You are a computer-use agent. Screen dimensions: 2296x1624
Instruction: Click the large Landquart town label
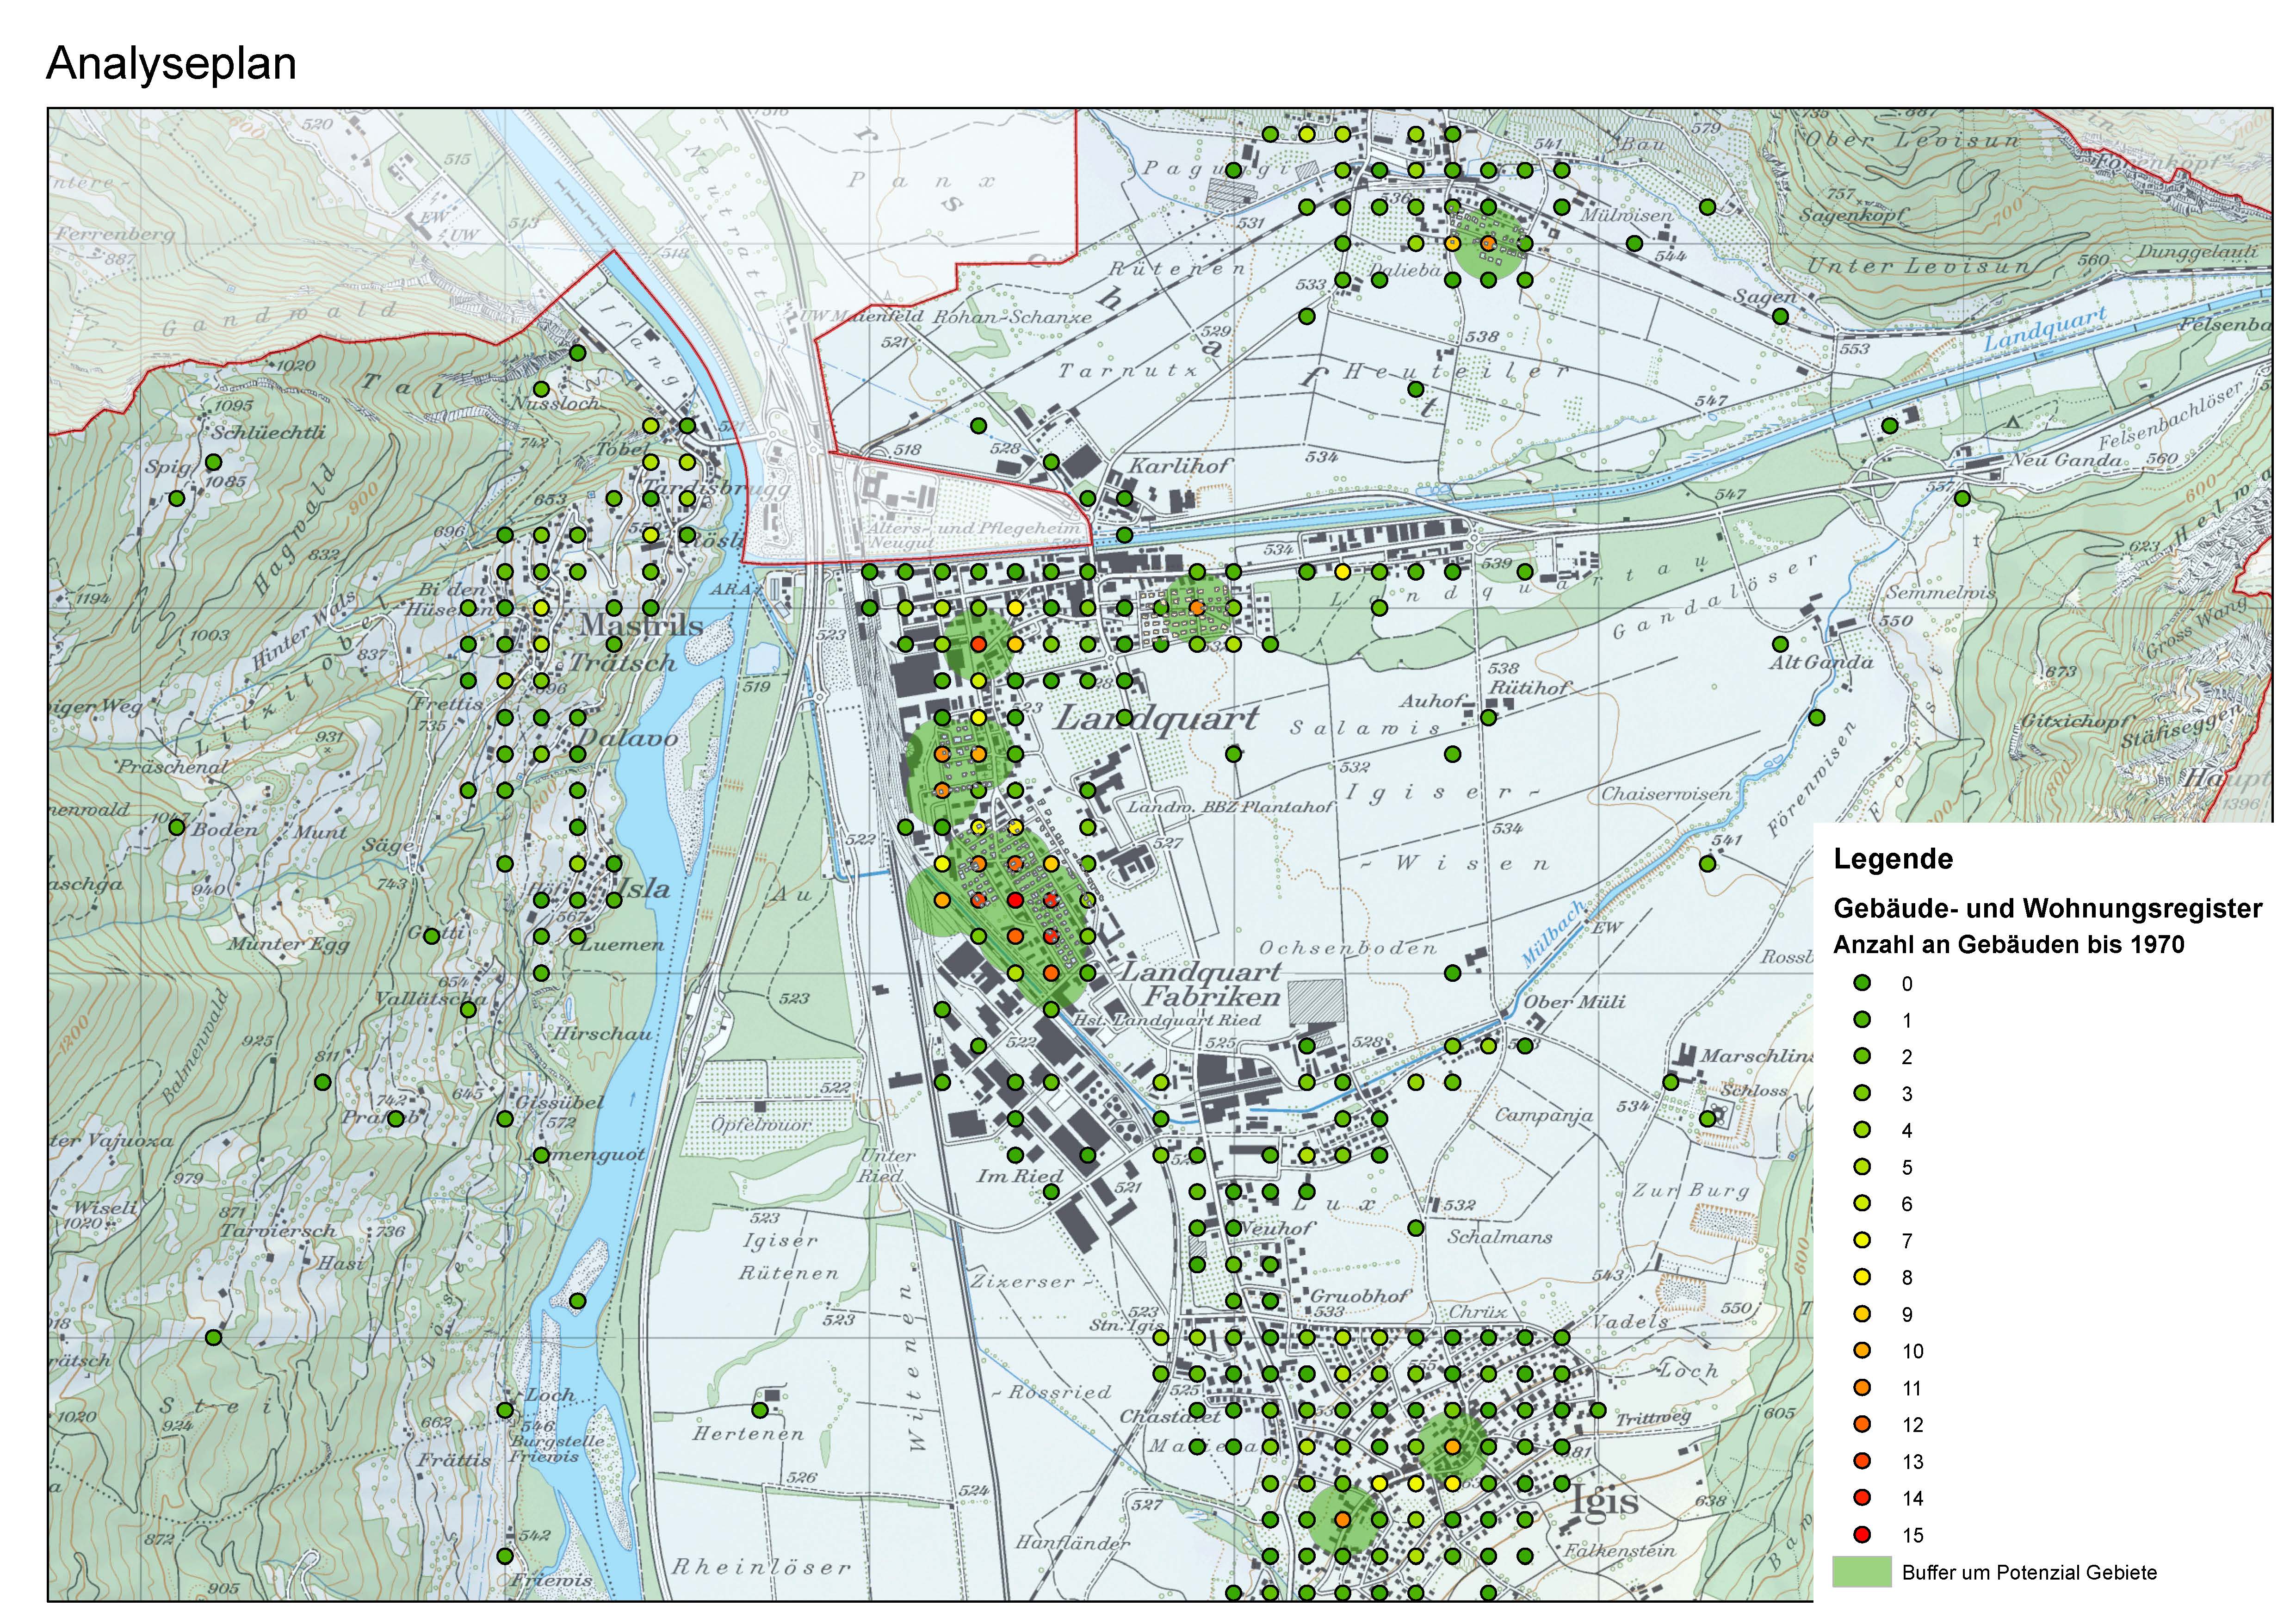[1157, 718]
